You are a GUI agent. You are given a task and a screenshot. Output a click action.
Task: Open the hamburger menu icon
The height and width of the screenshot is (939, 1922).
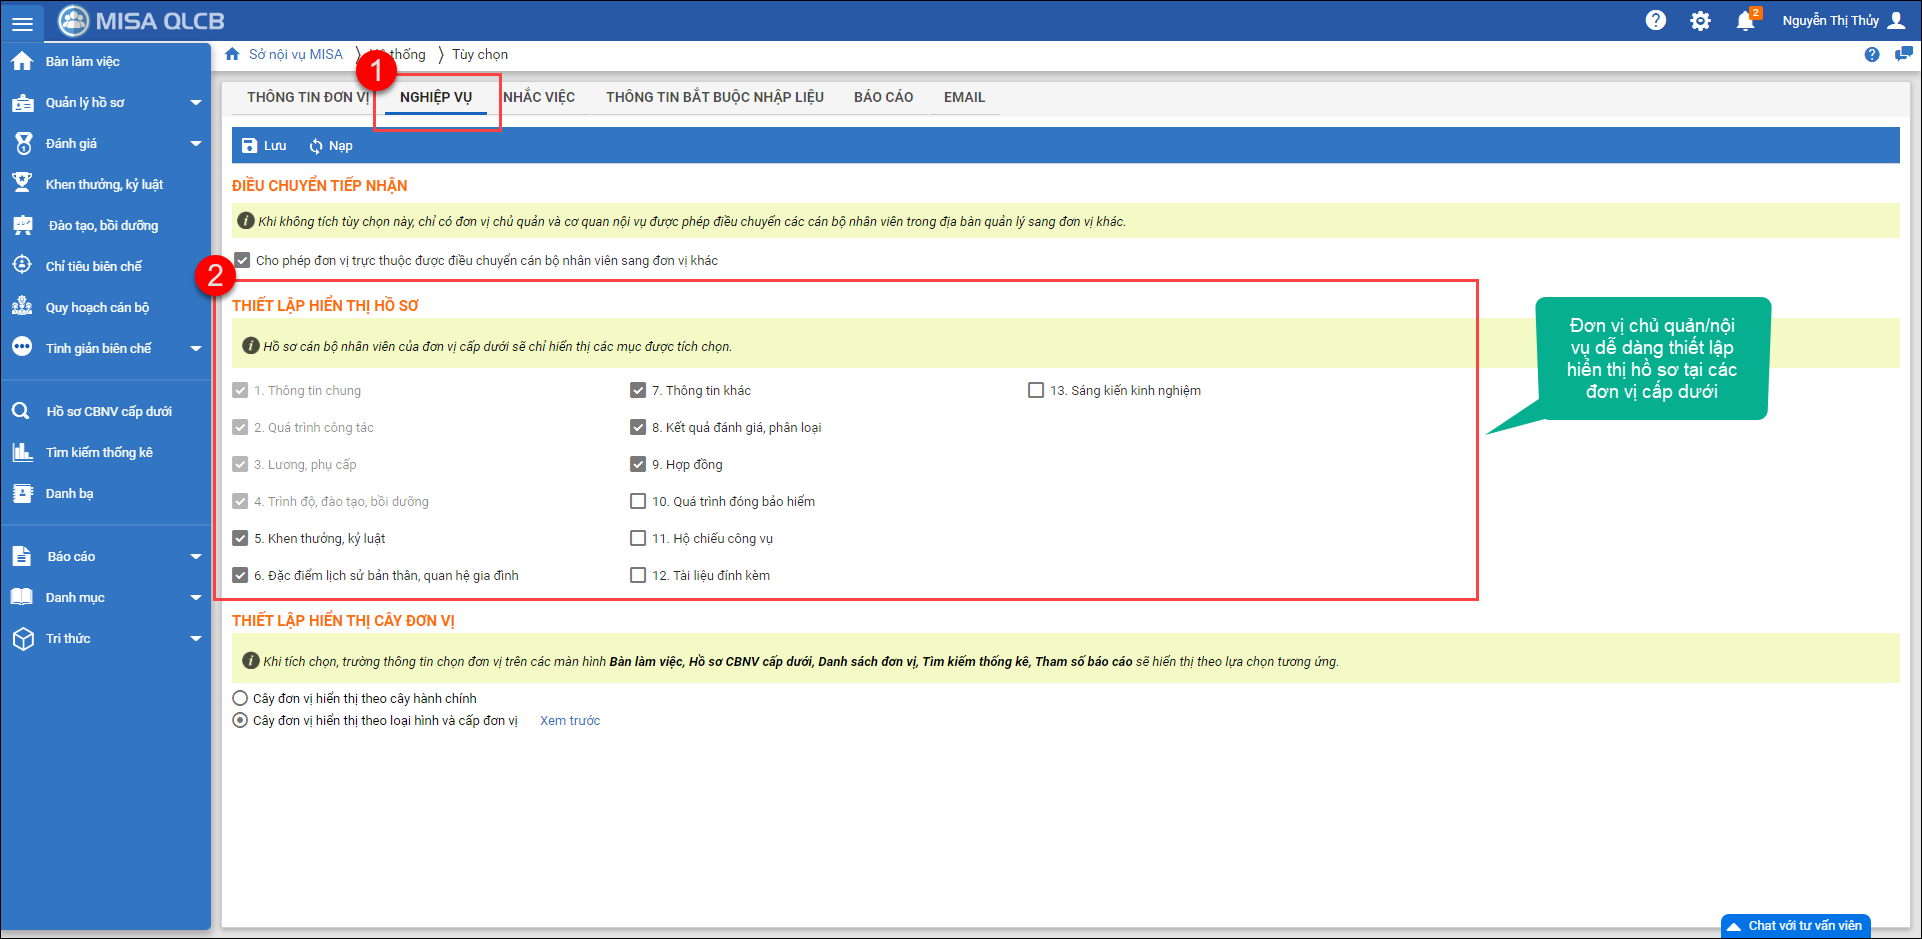click(22, 22)
